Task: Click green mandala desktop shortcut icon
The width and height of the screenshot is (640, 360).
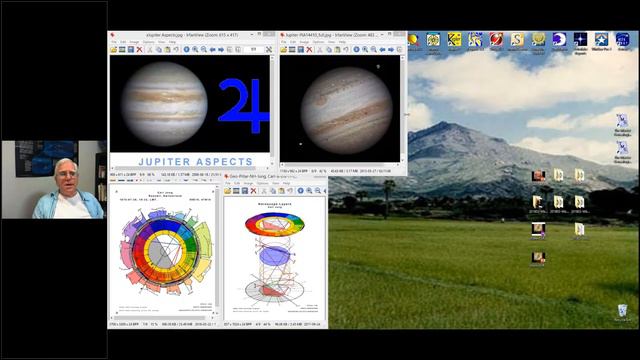Action: tap(433, 40)
